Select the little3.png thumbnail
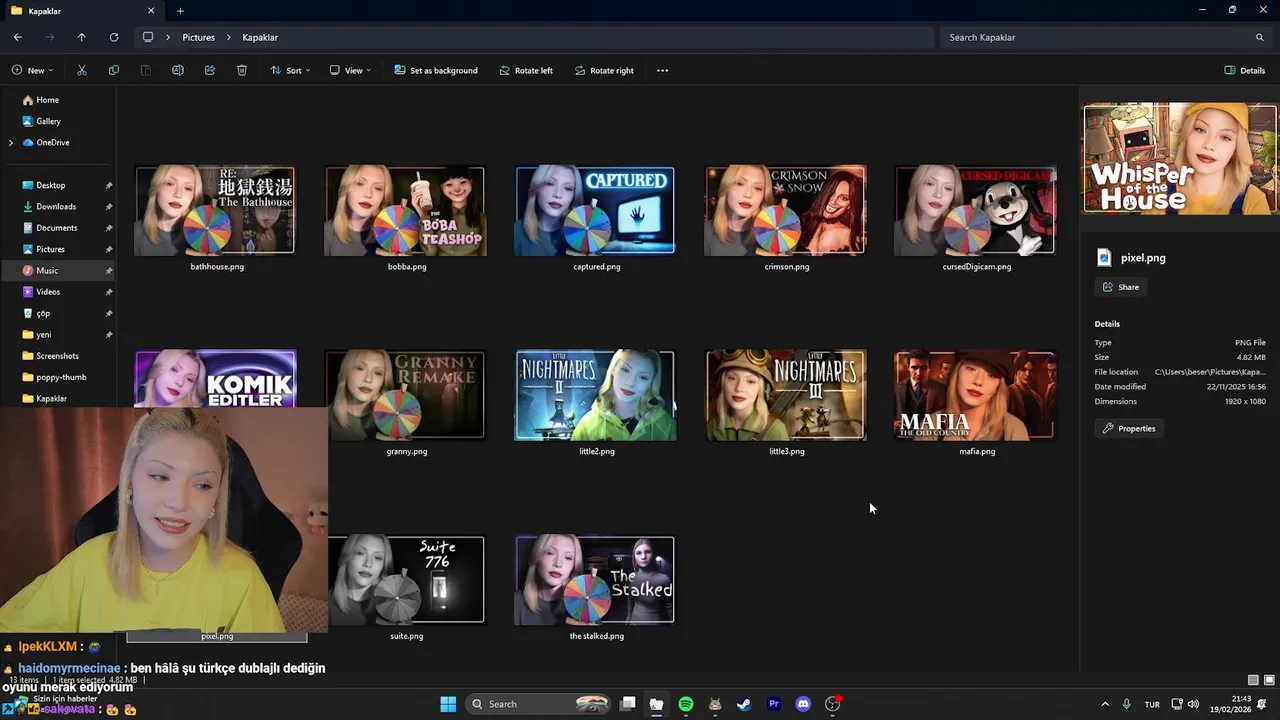This screenshot has height=720, width=1280. 785,395
